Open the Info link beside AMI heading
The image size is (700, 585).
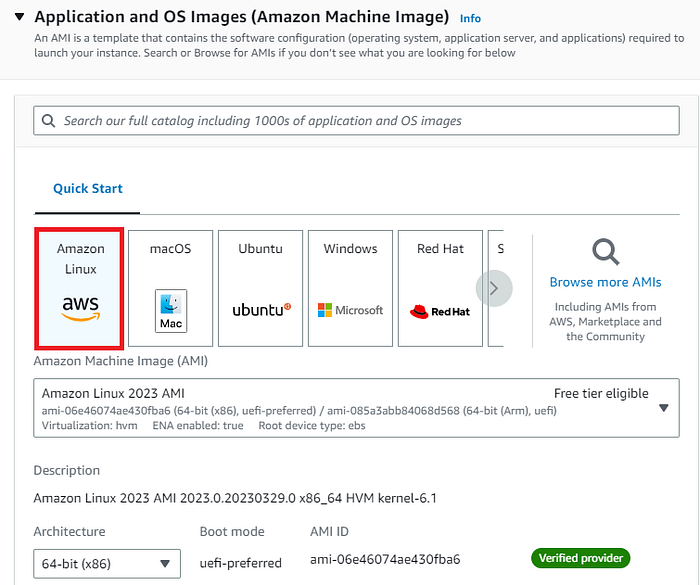[x=470, y=18]
